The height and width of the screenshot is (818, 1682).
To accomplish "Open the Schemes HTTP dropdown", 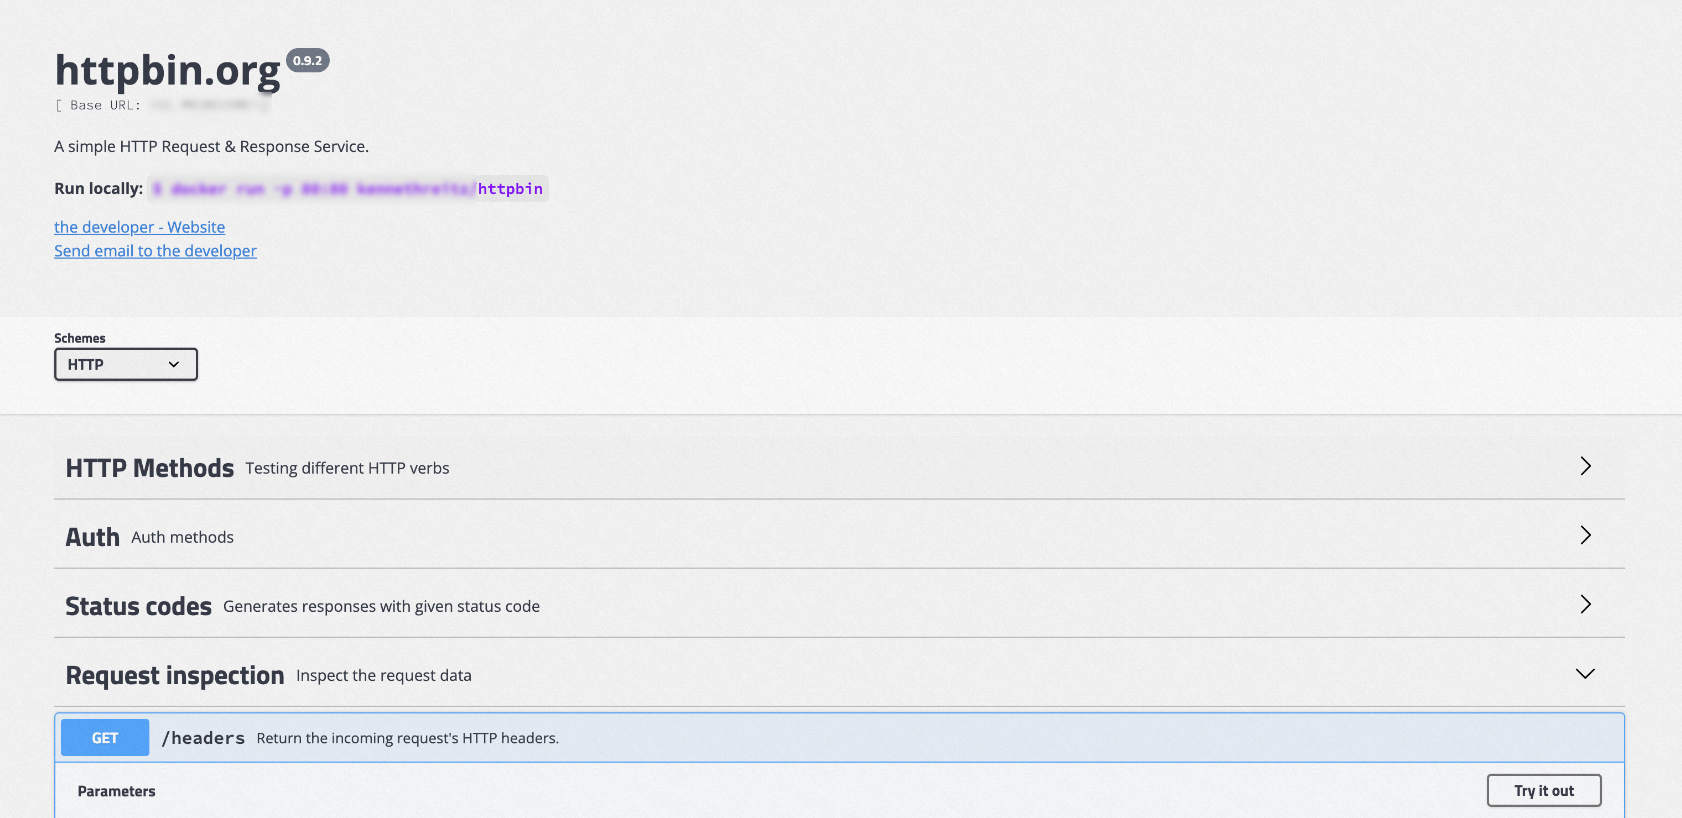I will click(126, 365).
